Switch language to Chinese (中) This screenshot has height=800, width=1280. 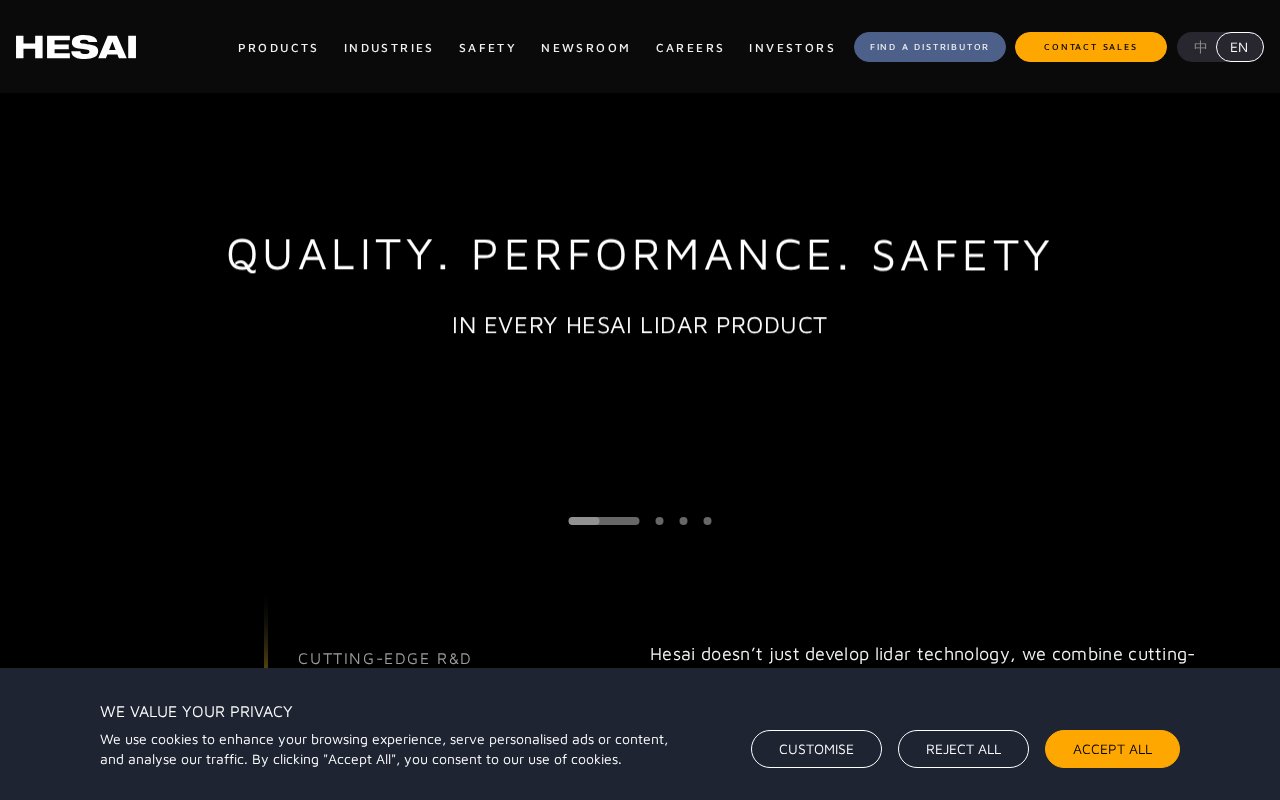1200,47
